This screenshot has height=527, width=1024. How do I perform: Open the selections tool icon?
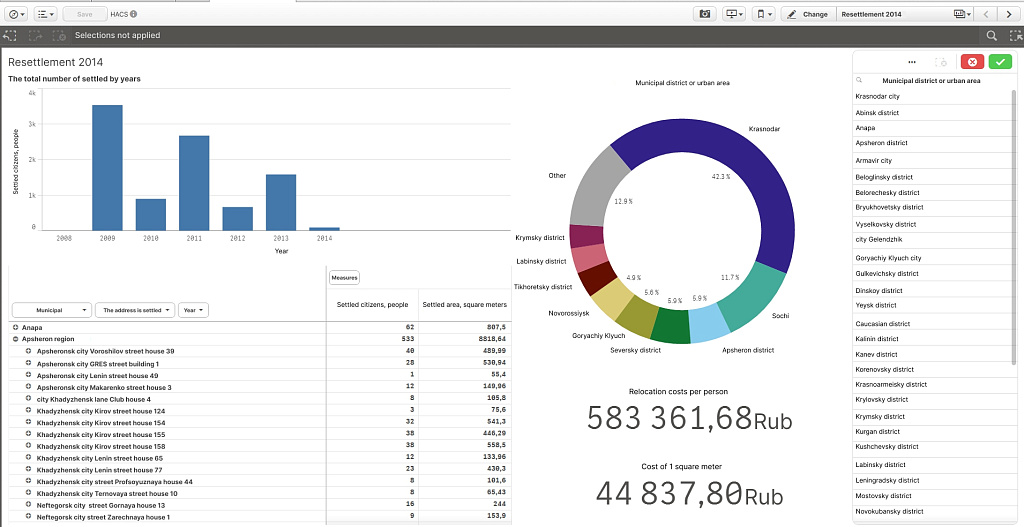point(1014,35)
